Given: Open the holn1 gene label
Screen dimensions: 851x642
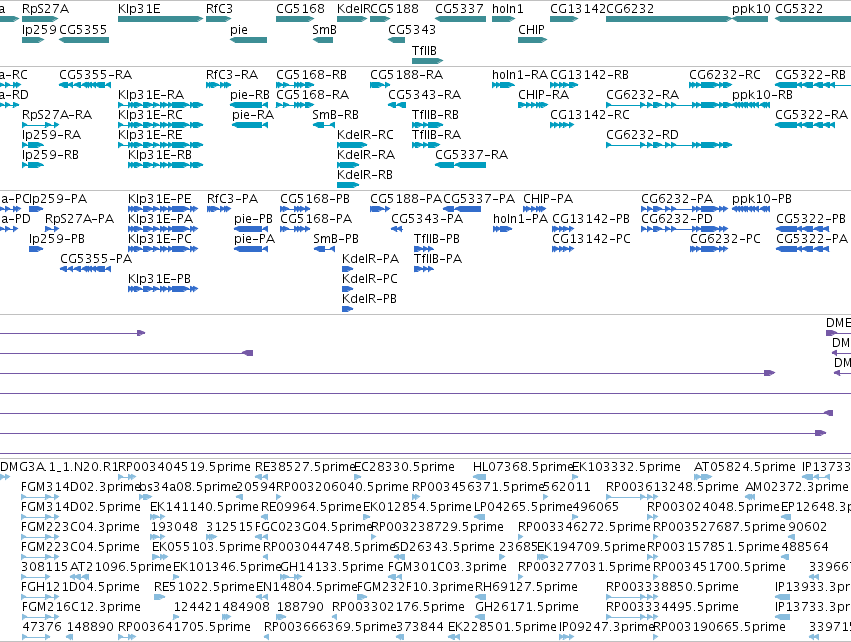Looking at the screenshot, I should pyautogui.click(x=508, y=9).
